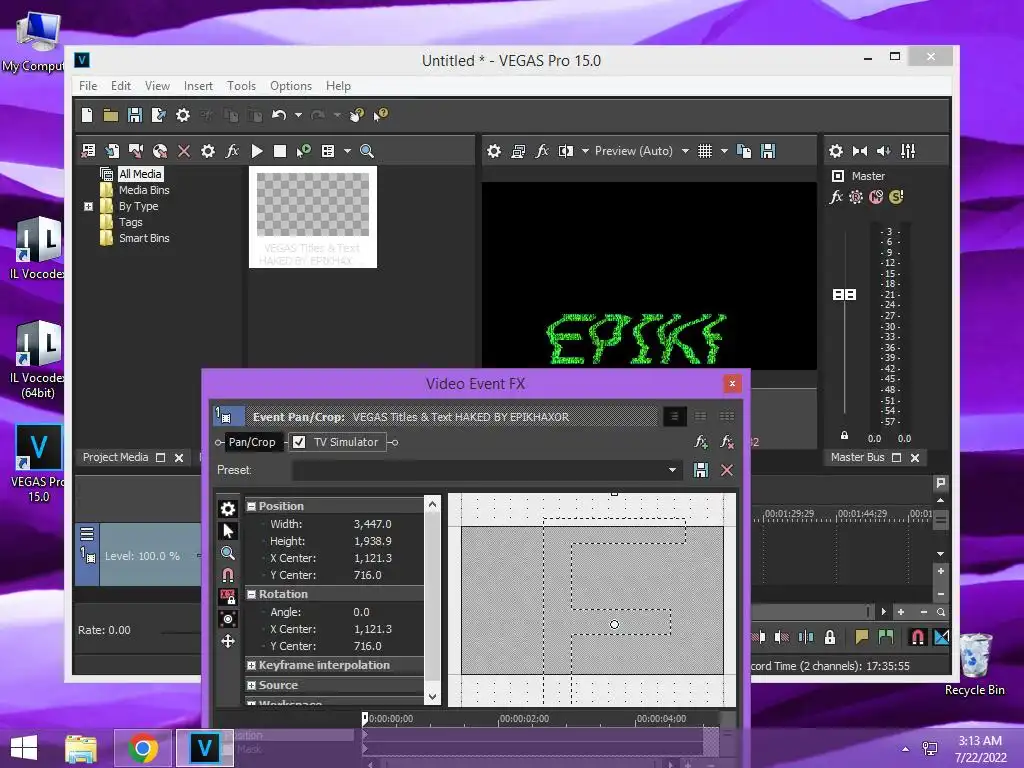Create a new project from main toolbar
This screenshot has width=1024, height=768.
point(87,116)
